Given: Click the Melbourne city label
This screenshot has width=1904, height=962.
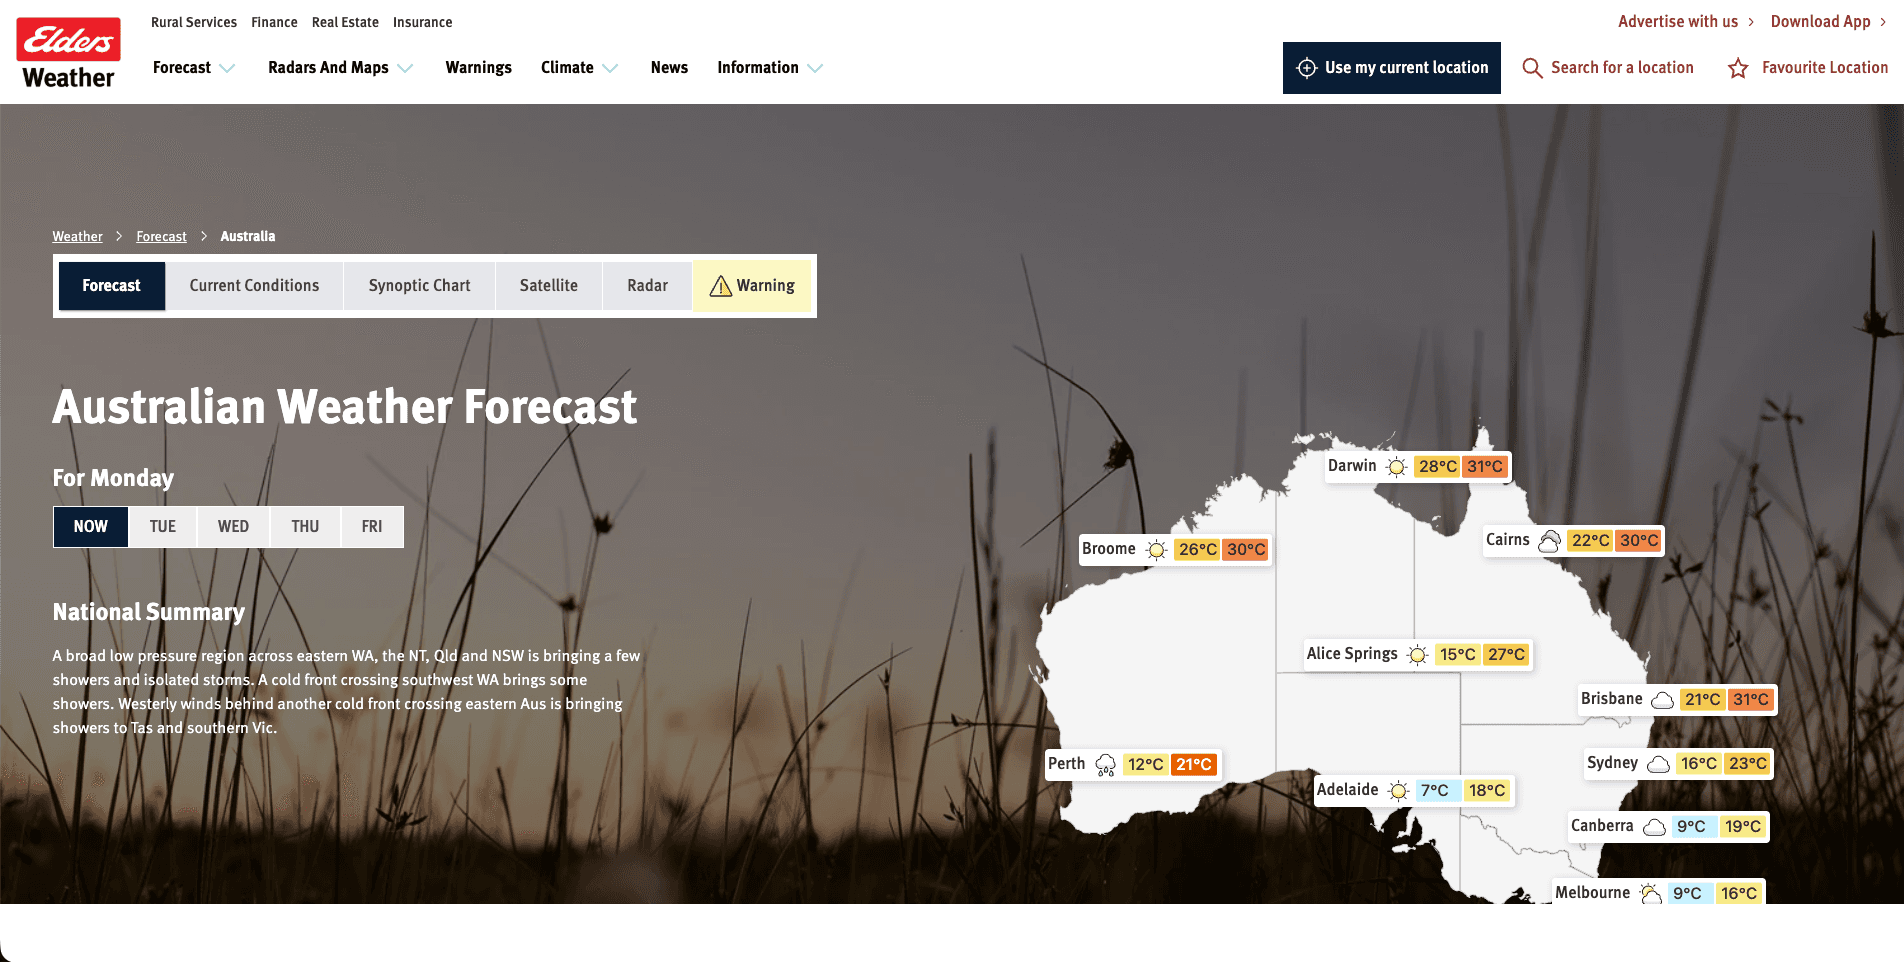Looking at the screenshot, I should (x=1593, y=893).
